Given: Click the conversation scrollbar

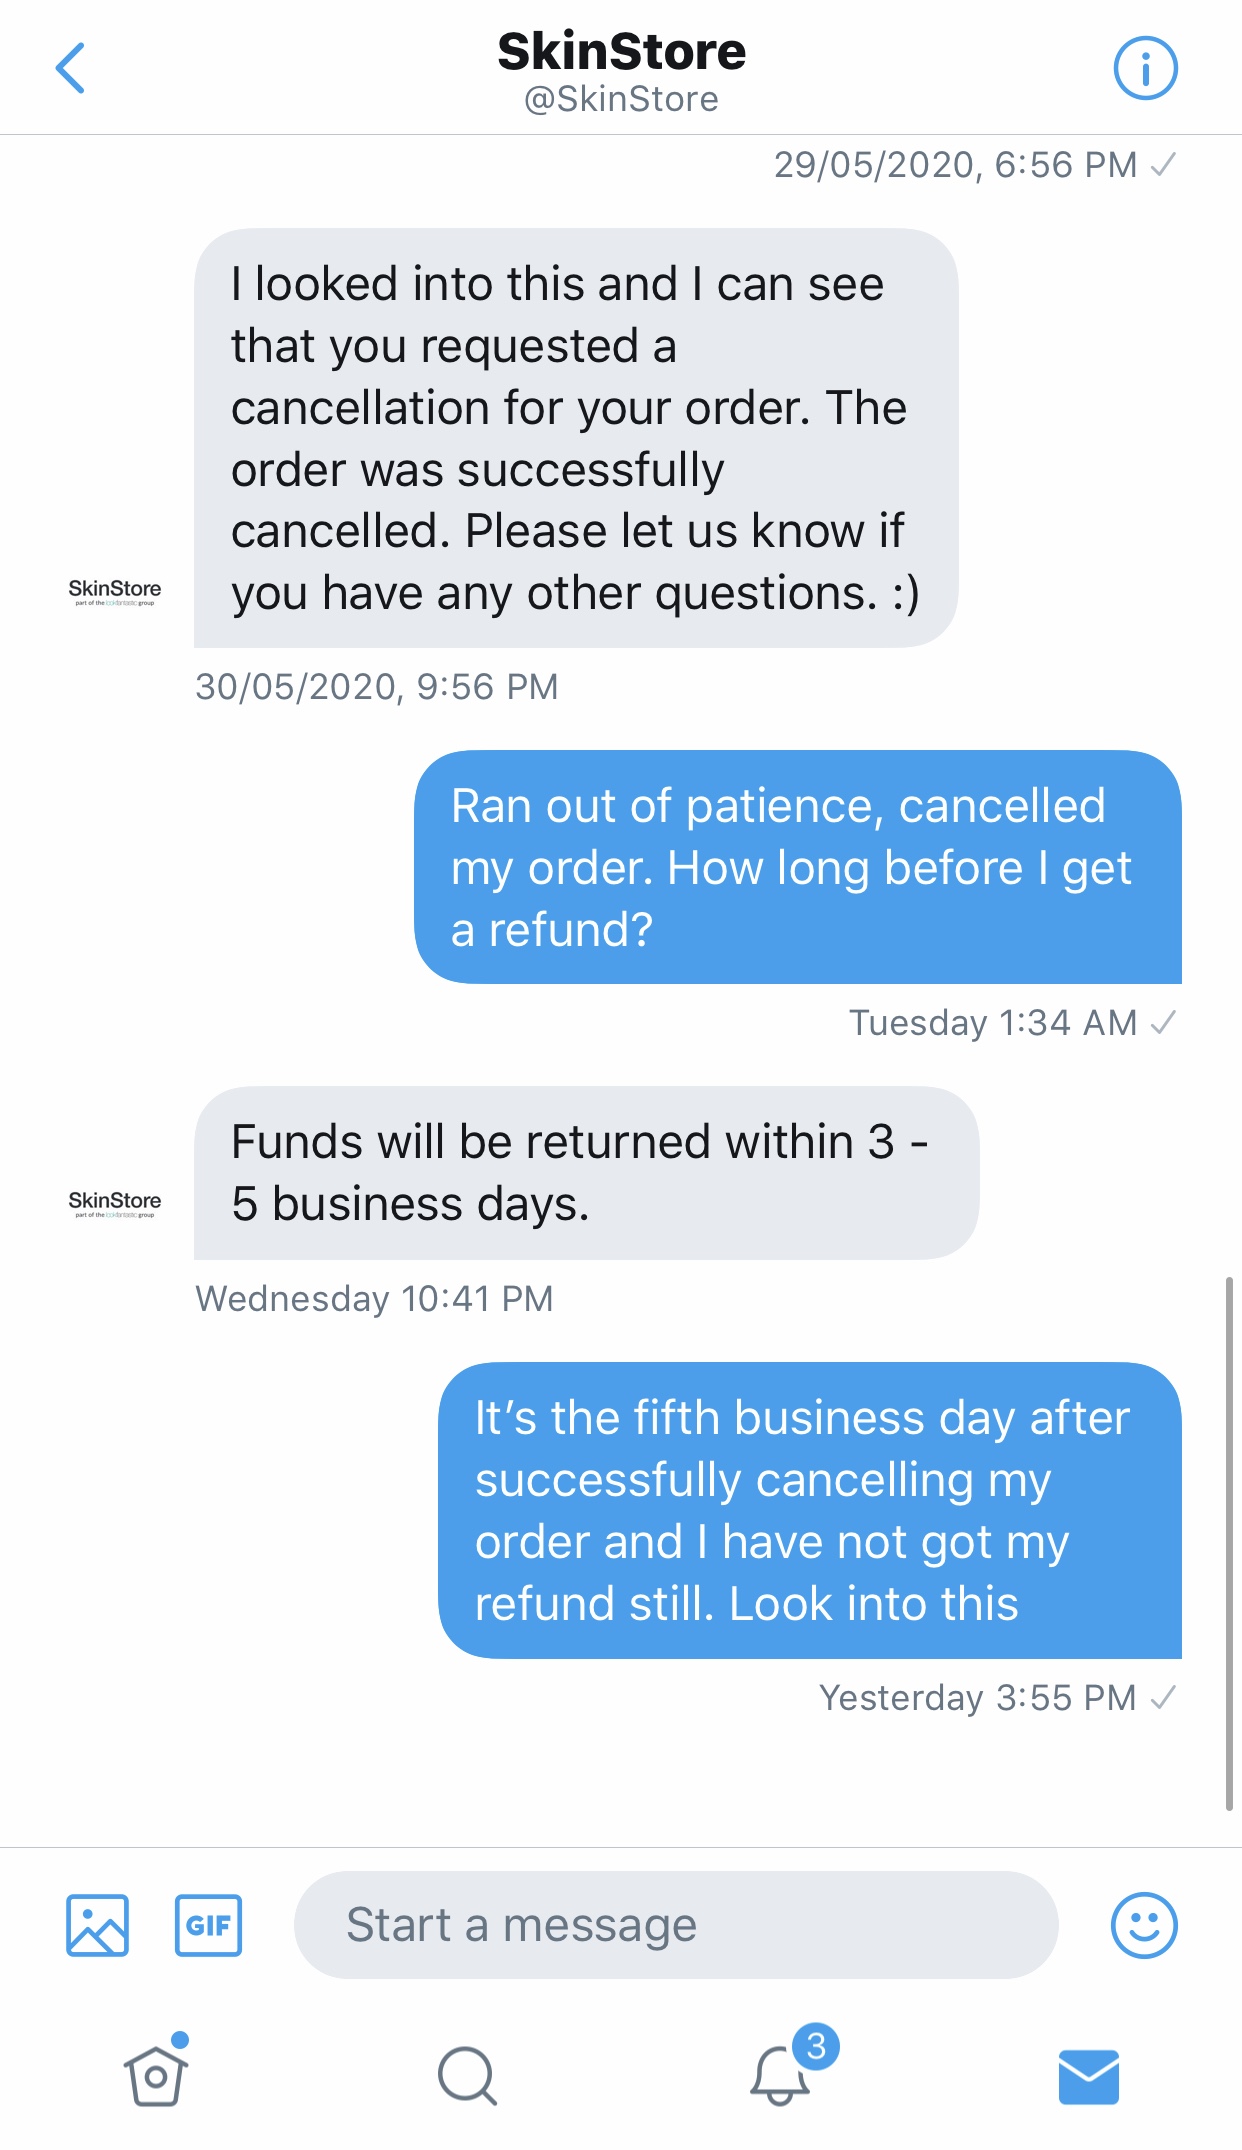Looking at the screenshot, I should tap(1229, 1542).
